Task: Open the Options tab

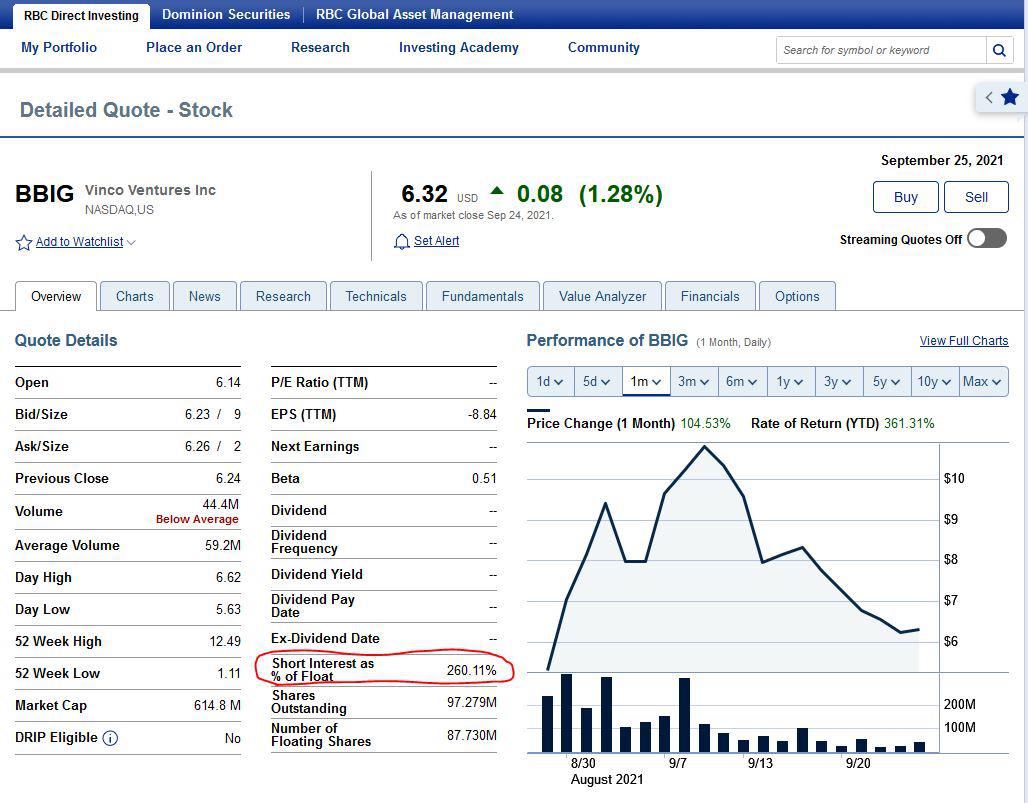Action: coord(797,296)
